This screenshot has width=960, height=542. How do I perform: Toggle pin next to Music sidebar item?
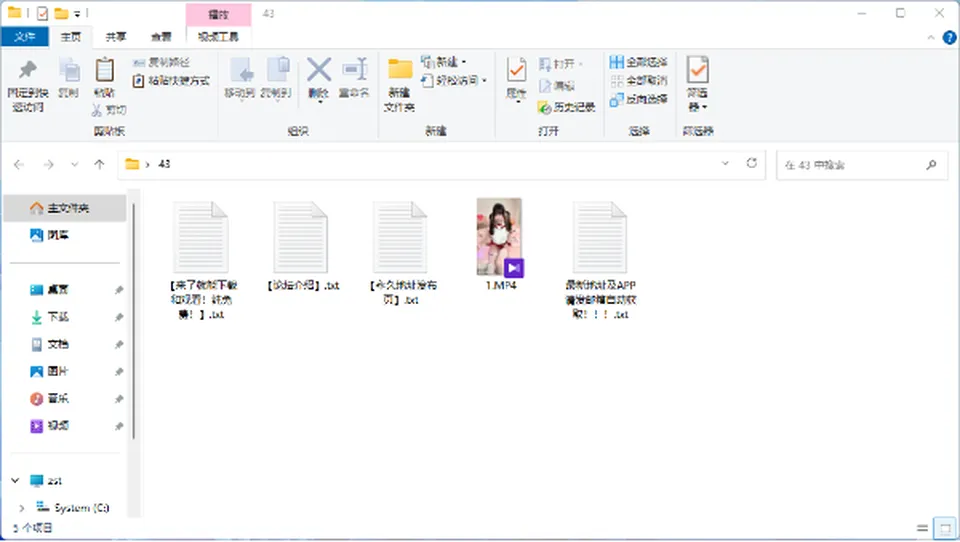[119, 399]
